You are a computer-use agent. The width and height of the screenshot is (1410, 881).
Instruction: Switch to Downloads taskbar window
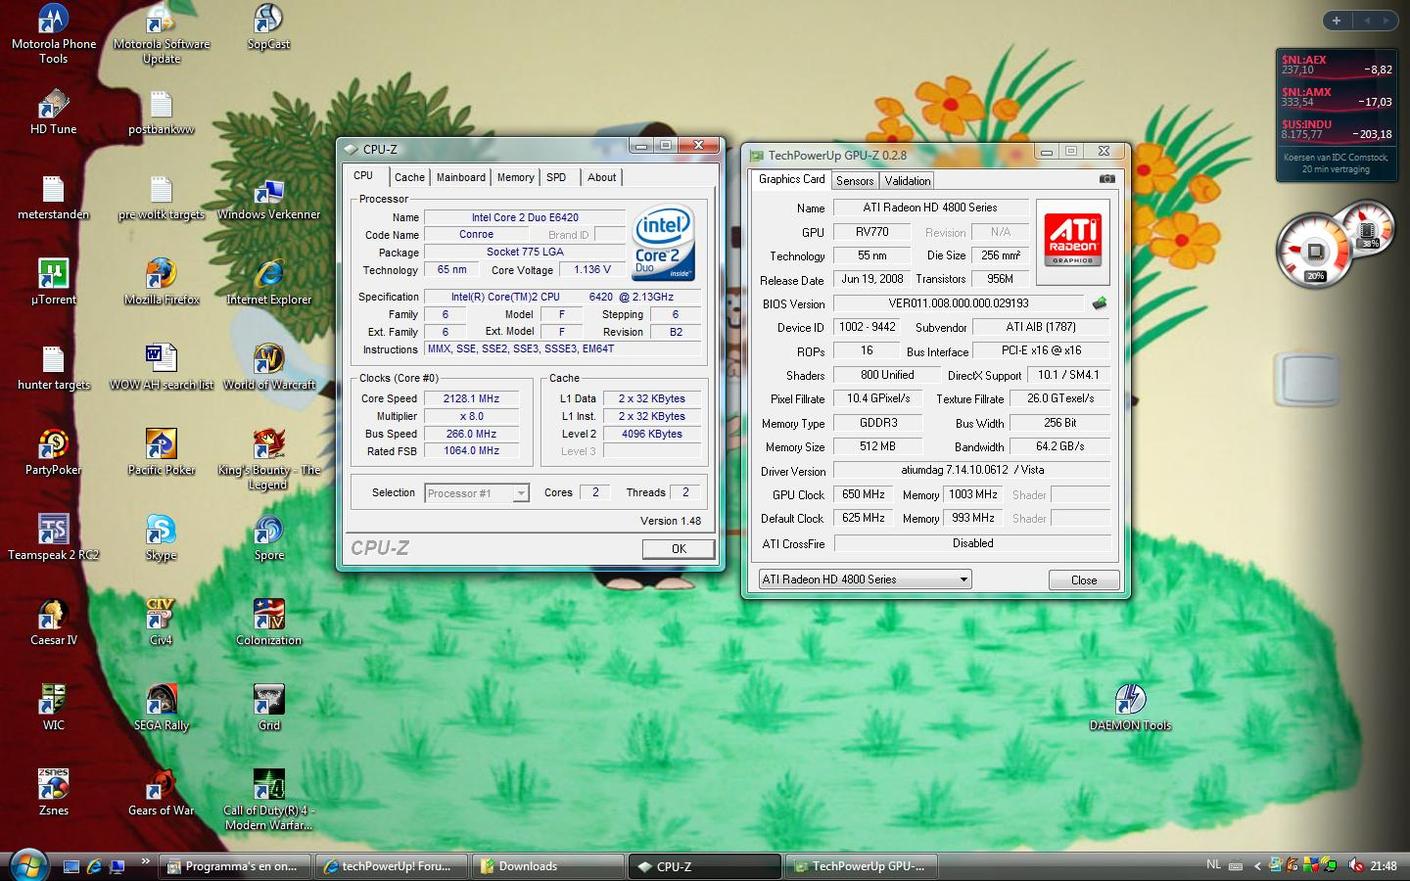(547, 866)
